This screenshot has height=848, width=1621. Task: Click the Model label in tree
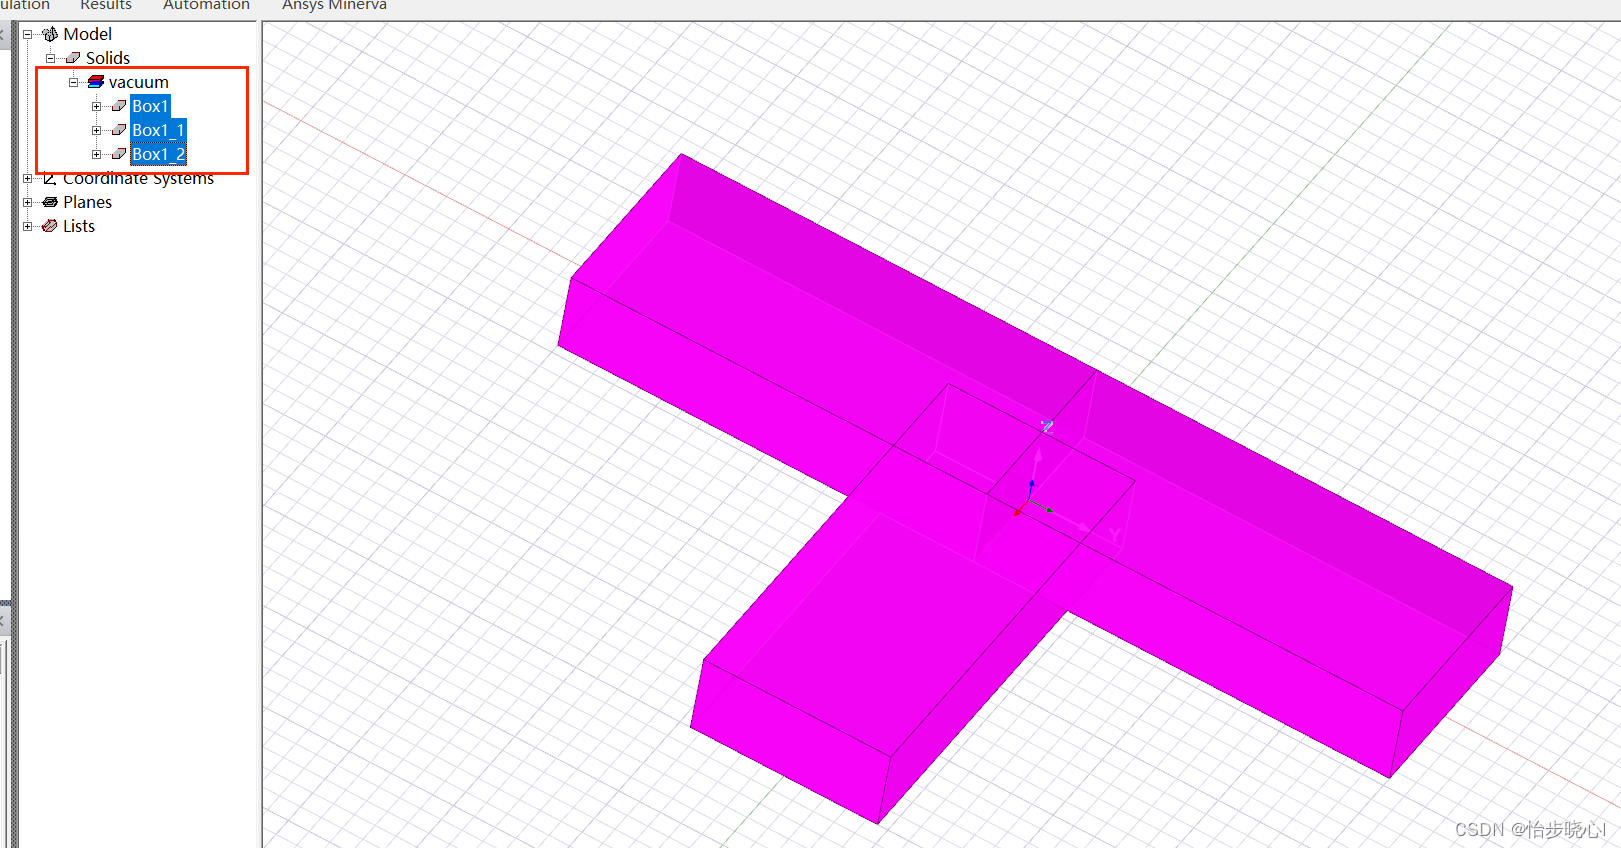click(x=87, y=34)
